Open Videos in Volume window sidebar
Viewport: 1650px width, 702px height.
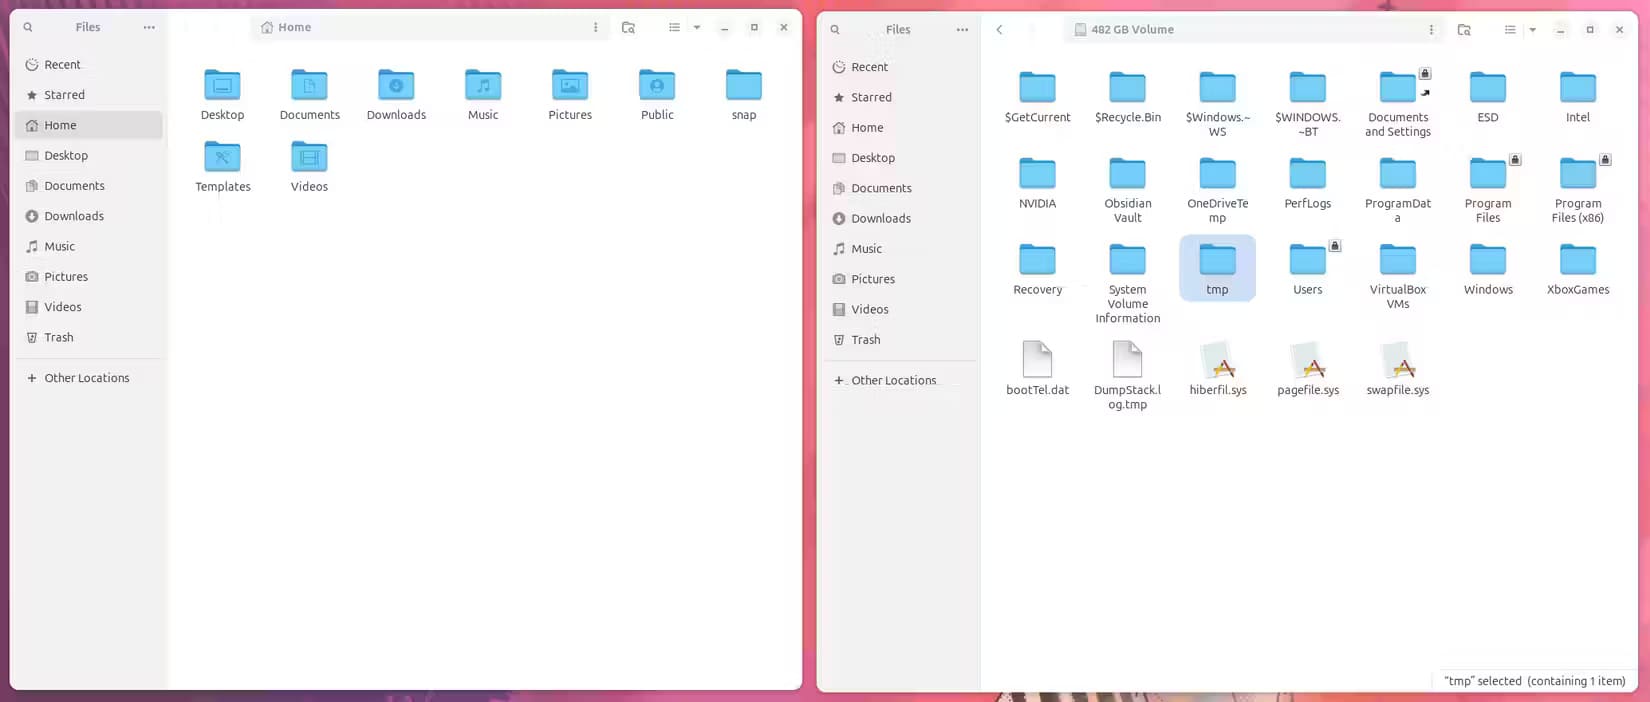(899, 309)
